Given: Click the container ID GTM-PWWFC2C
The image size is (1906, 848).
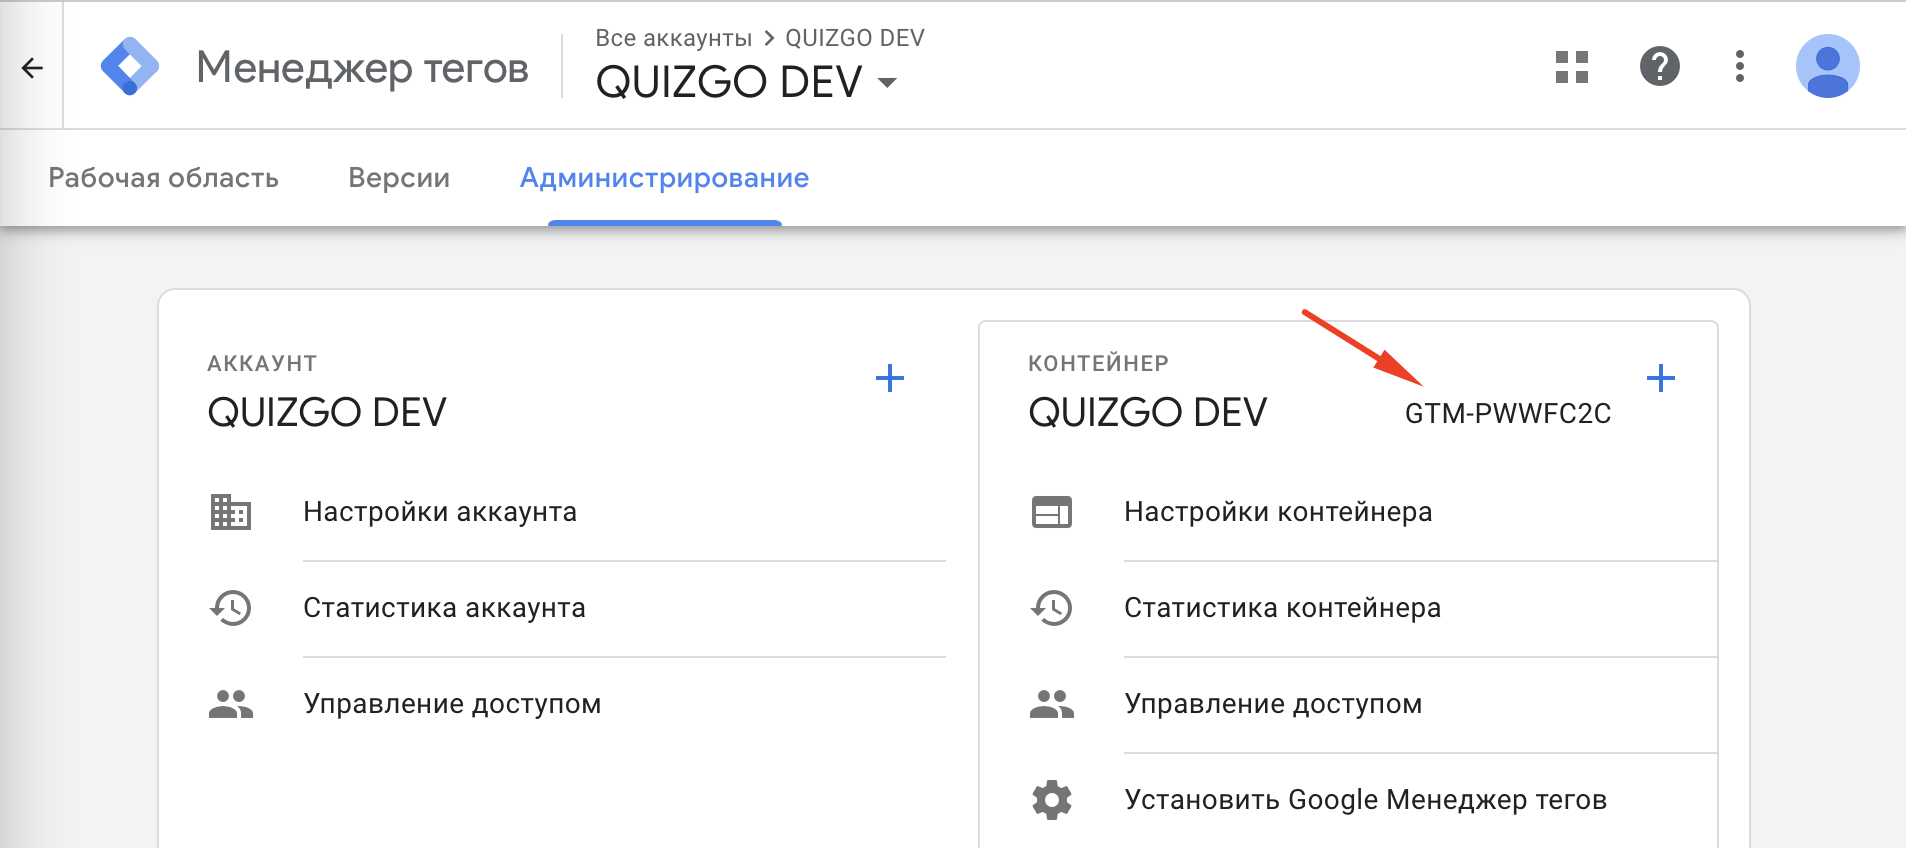Looking at the screenshot, I should (x=1508, y=414).
